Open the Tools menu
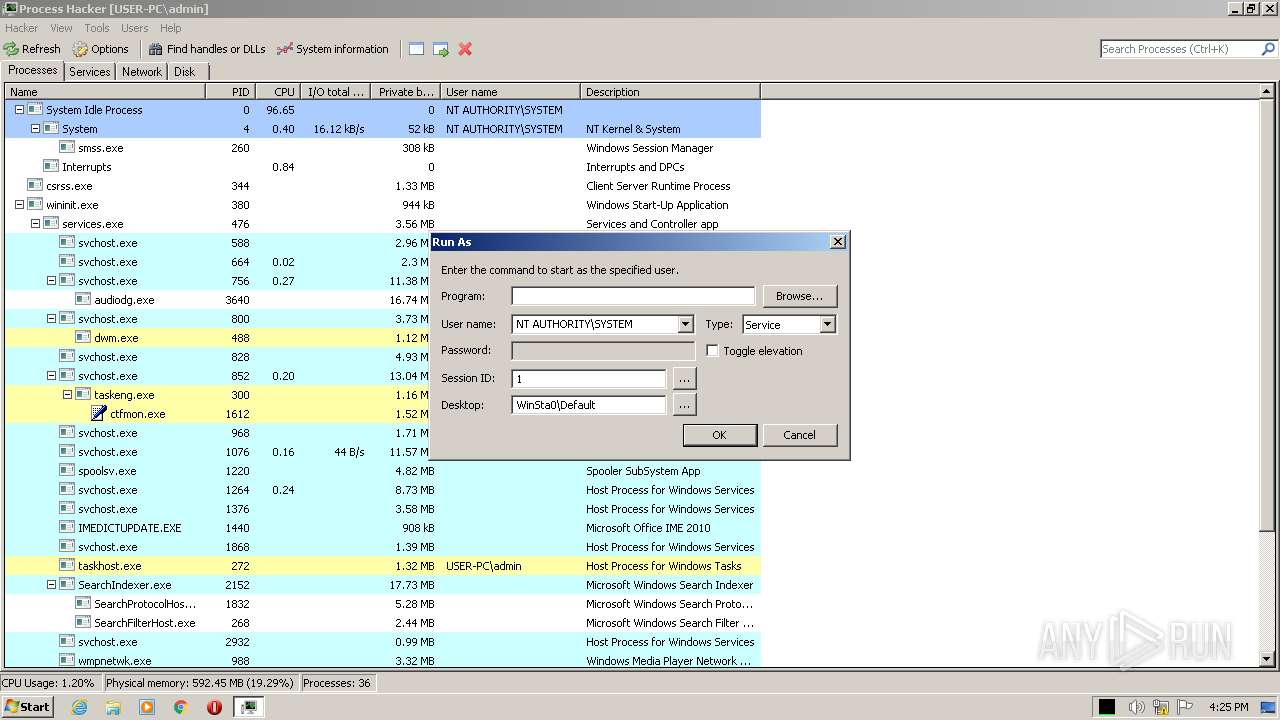This screenshot has width=1280, height=720. (97, 28)
